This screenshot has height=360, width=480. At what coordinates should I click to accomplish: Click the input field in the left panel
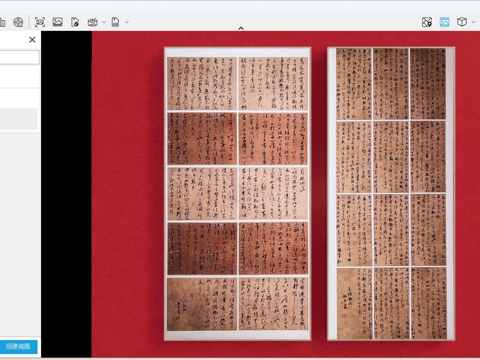point(19,57)
